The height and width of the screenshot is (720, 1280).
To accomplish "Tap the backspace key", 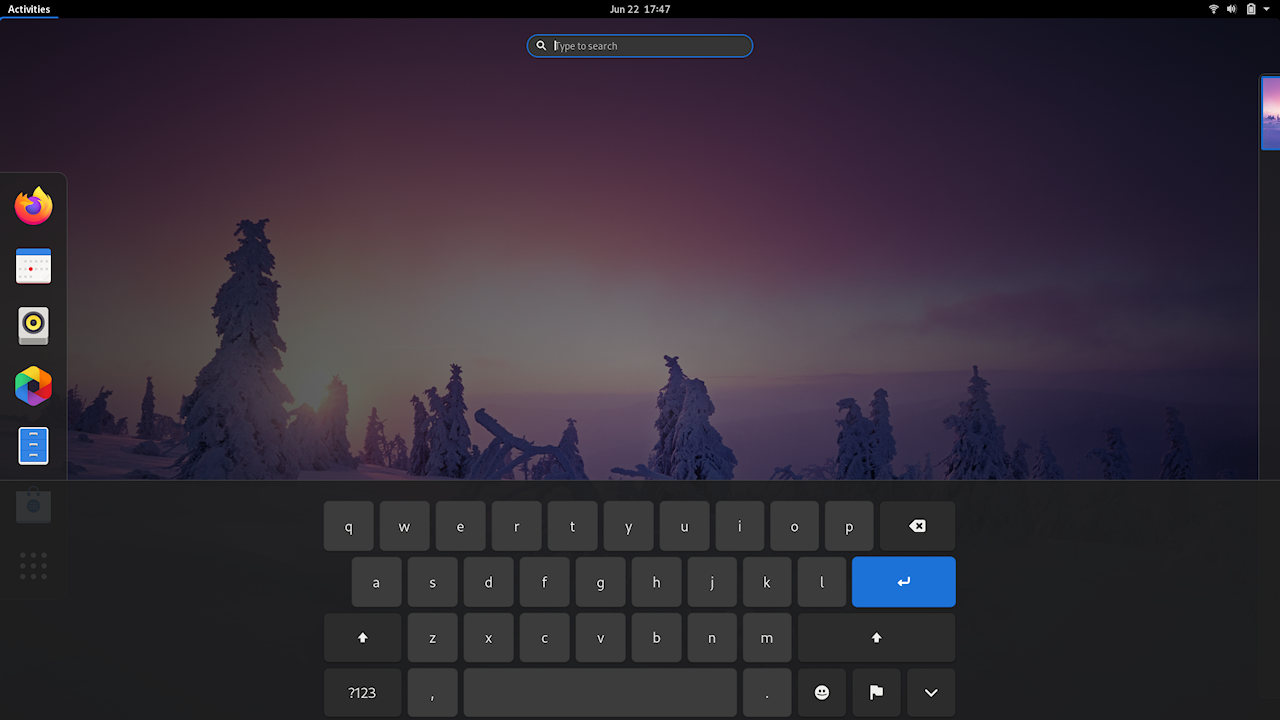I will pos(917,526).
